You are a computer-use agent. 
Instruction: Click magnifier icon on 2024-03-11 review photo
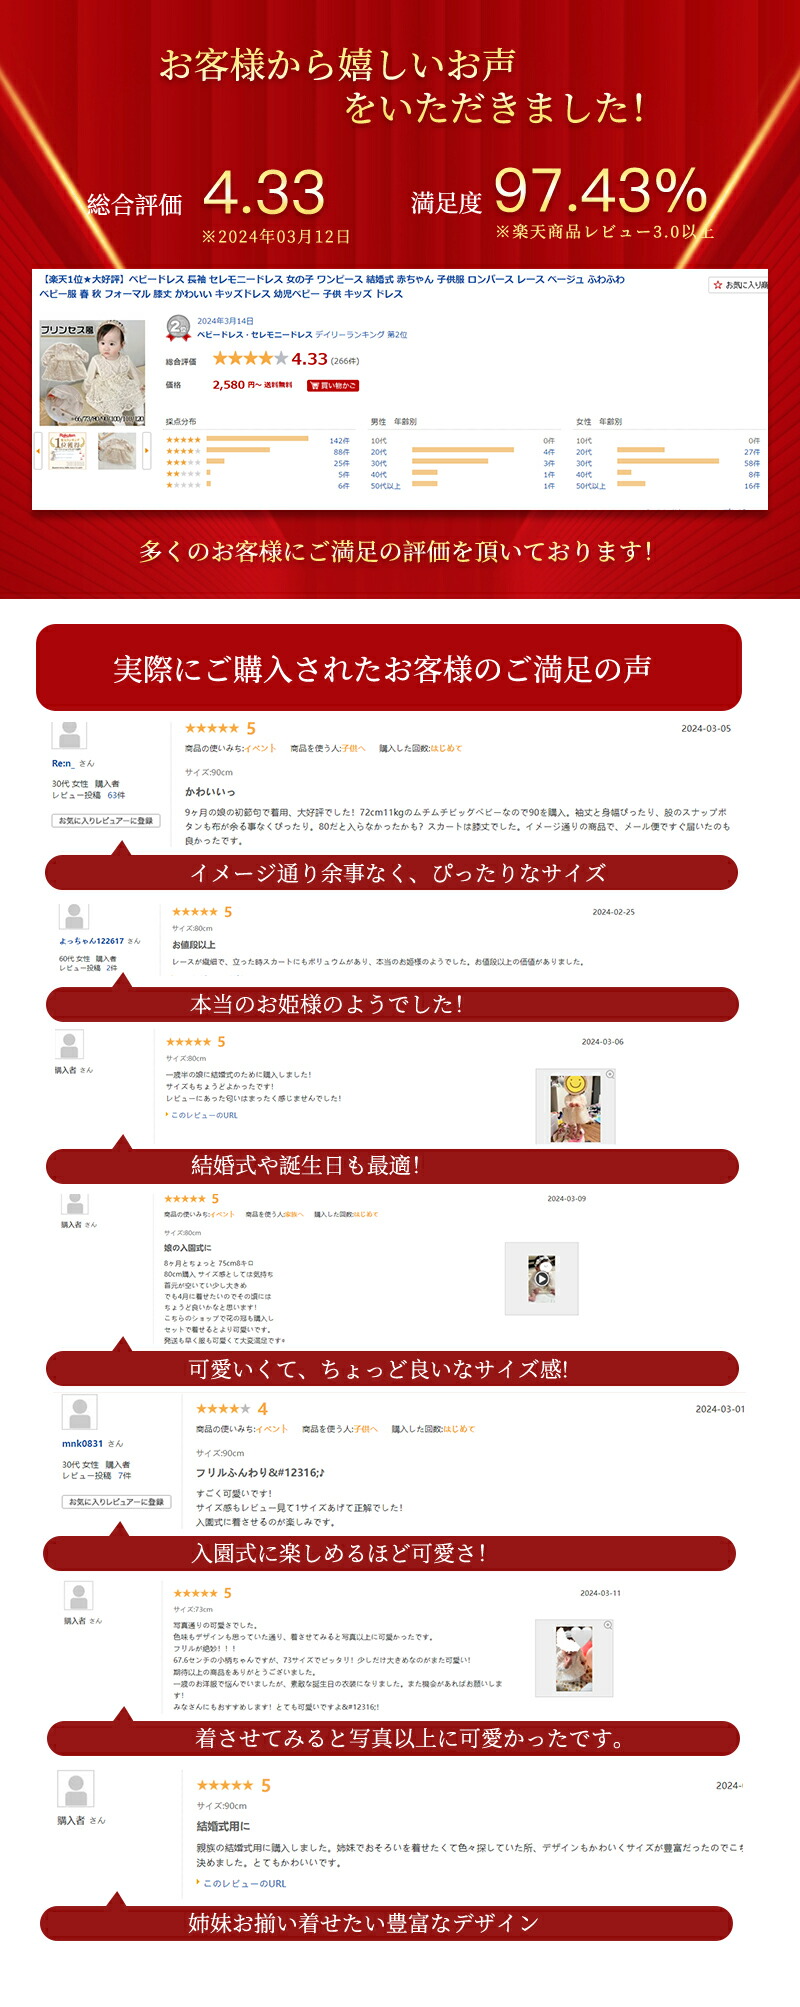pyautogui.click(x=607, y=1626)
